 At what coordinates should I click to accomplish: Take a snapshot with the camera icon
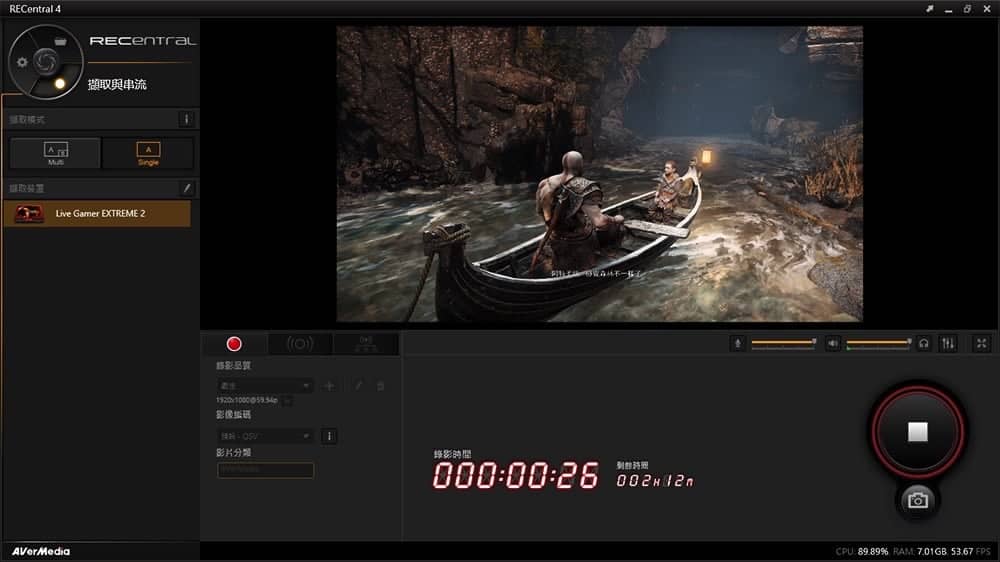click(x=918, y=501)
